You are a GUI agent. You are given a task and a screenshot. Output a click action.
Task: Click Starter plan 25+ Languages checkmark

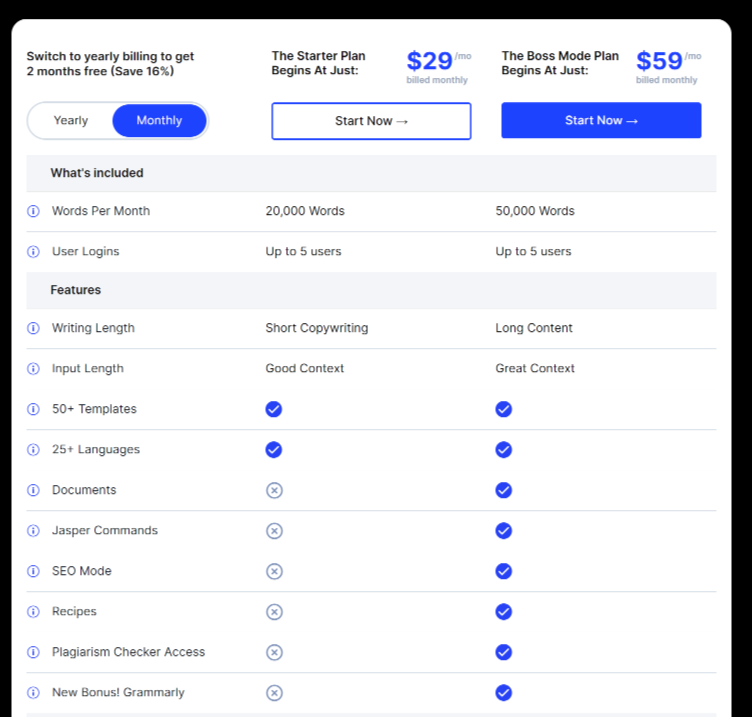[x=274, y=450]
